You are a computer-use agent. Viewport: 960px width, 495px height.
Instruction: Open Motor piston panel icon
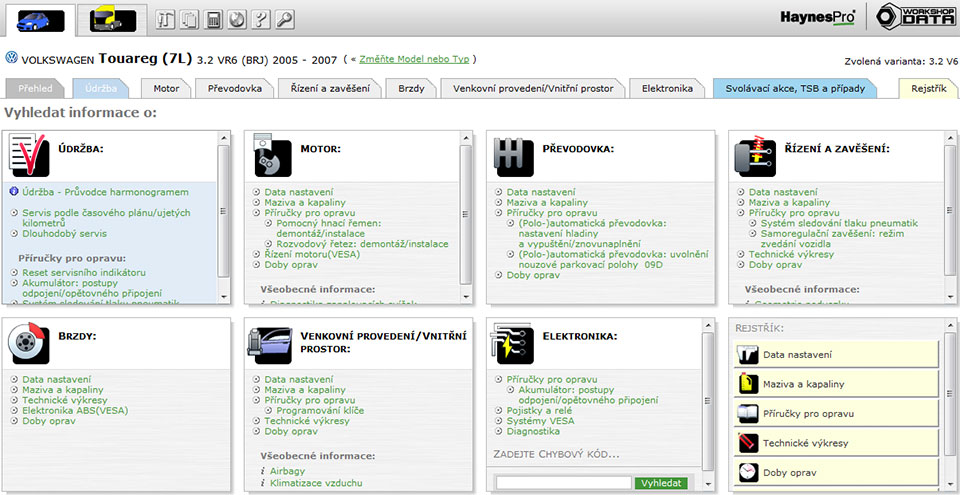pos(272,157)
